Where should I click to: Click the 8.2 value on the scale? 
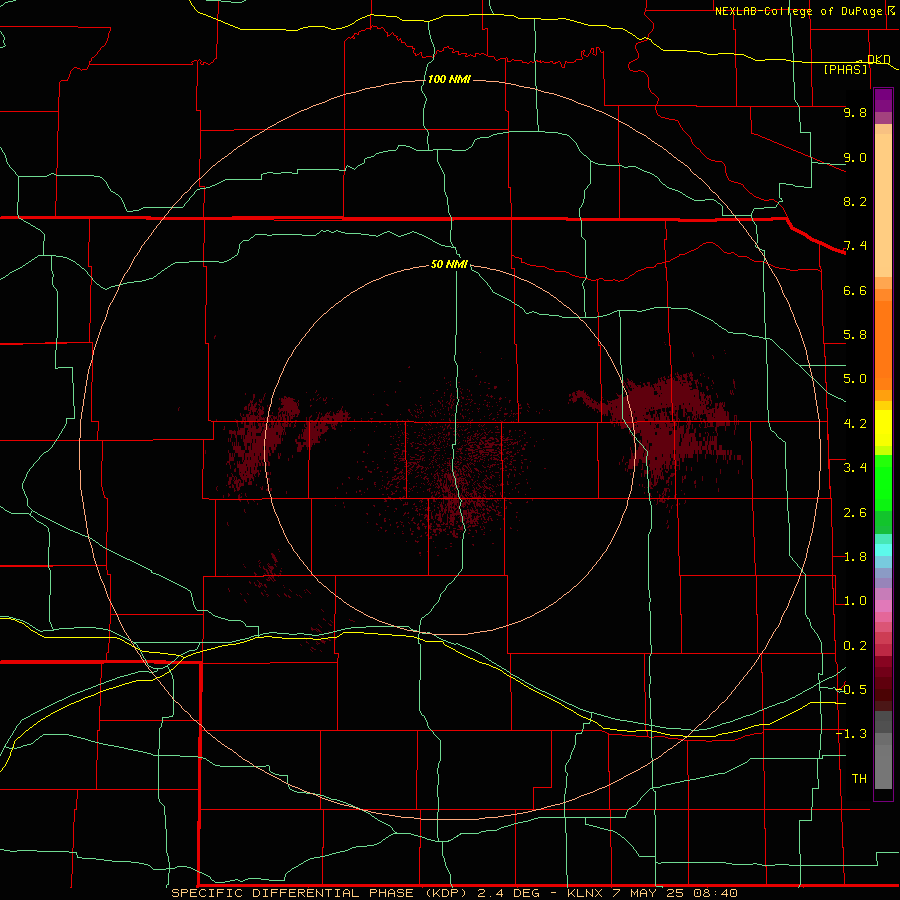[x=855, y=201]
